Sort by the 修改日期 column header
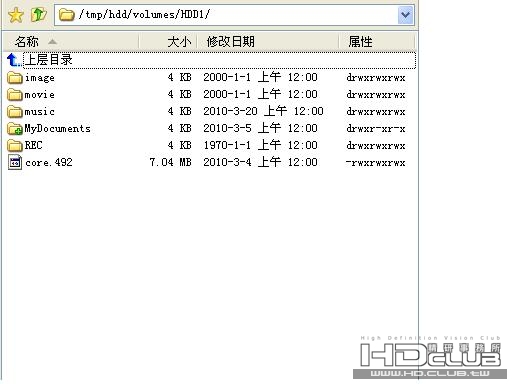Screen dimensions: 512x384 268,42
